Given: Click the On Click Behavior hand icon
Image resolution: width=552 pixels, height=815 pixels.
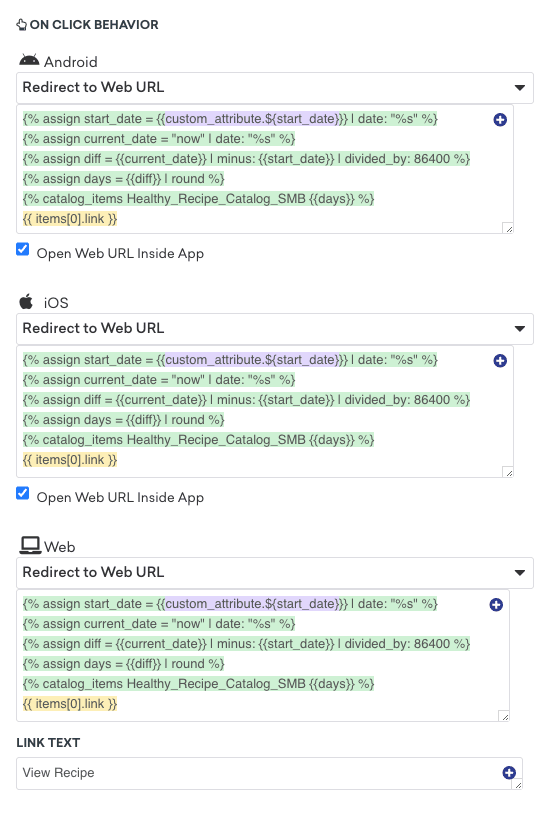Looking at the screenshot, I should [x=21, y=24].
